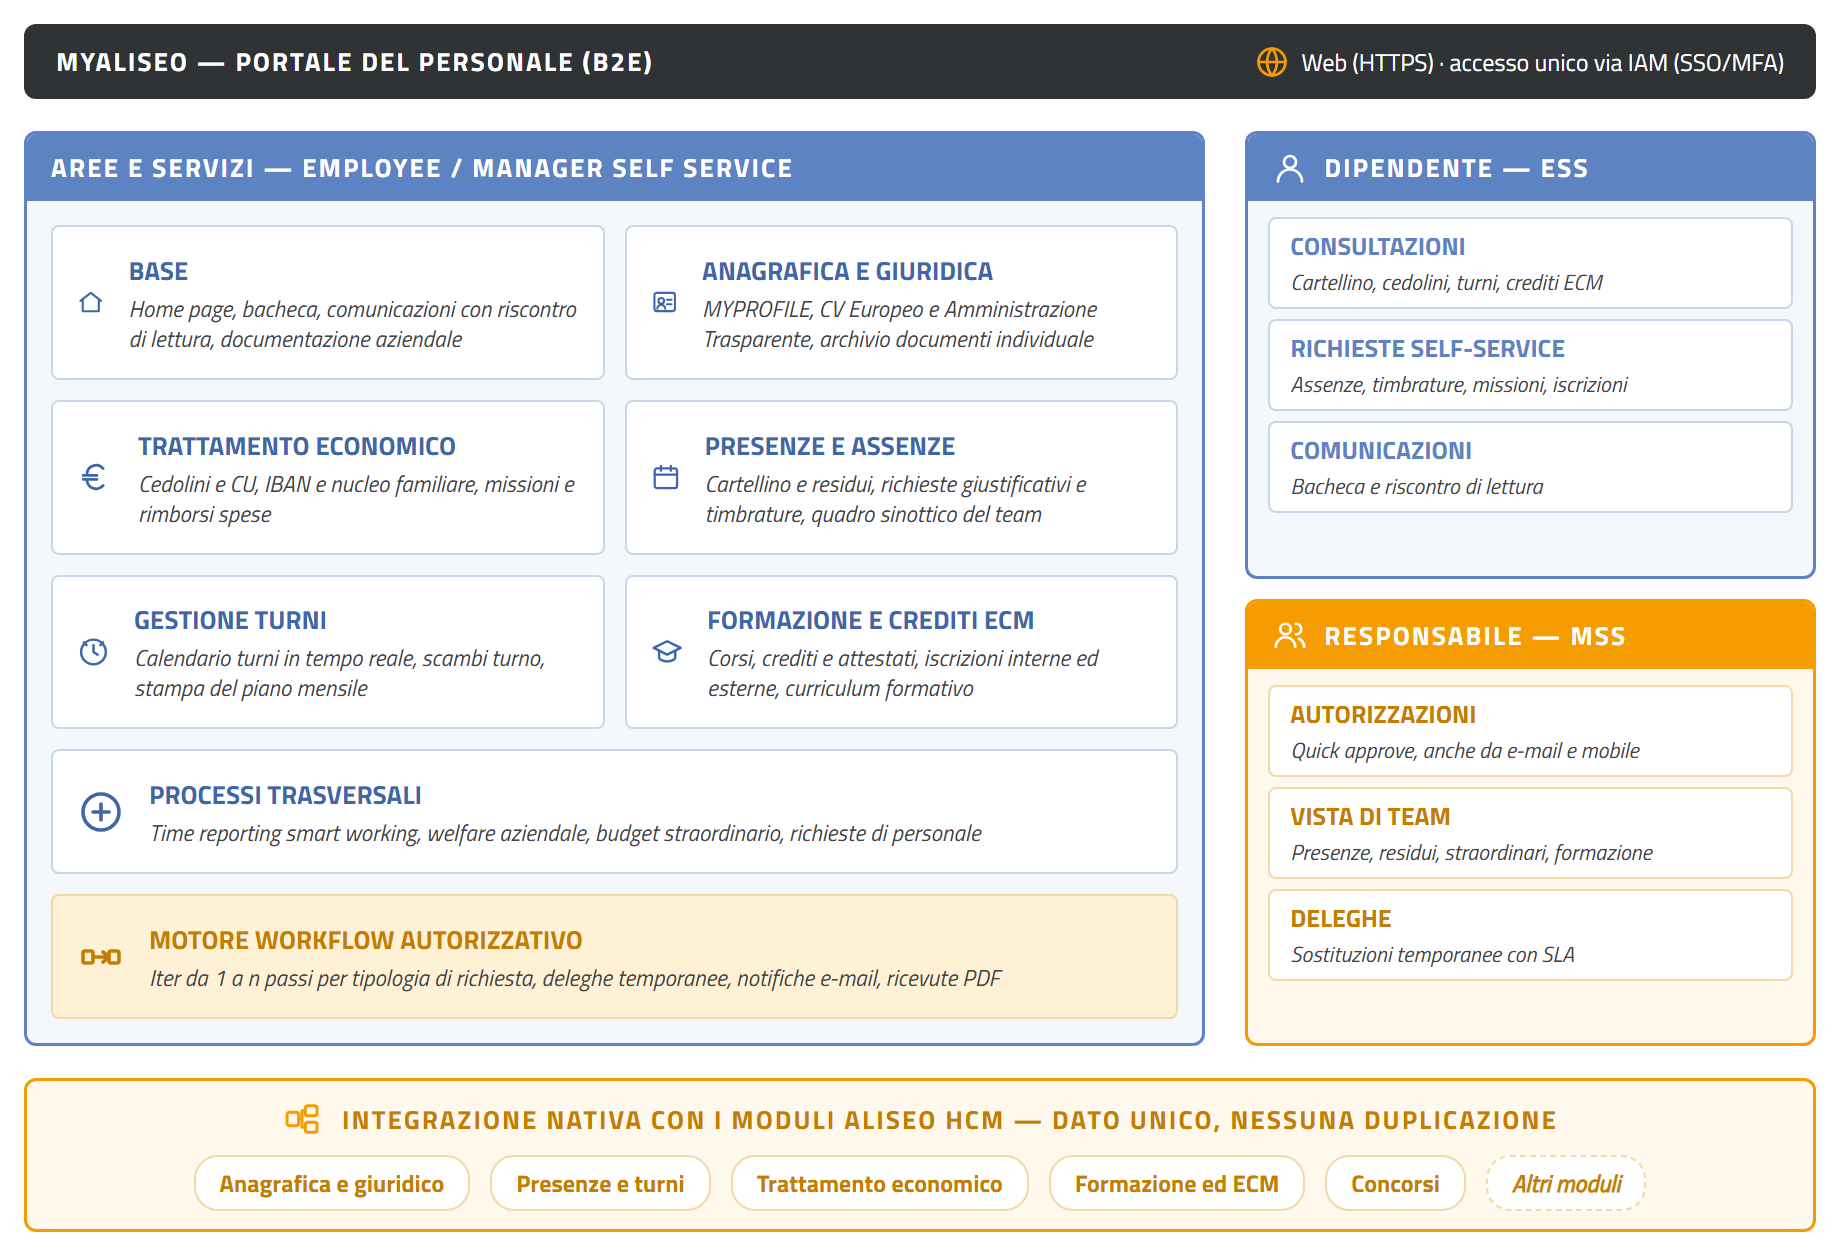Click the euro icon for Trattamento Economico
This screenshot has height=1256, width=1840.
click(x=93, y=477)
